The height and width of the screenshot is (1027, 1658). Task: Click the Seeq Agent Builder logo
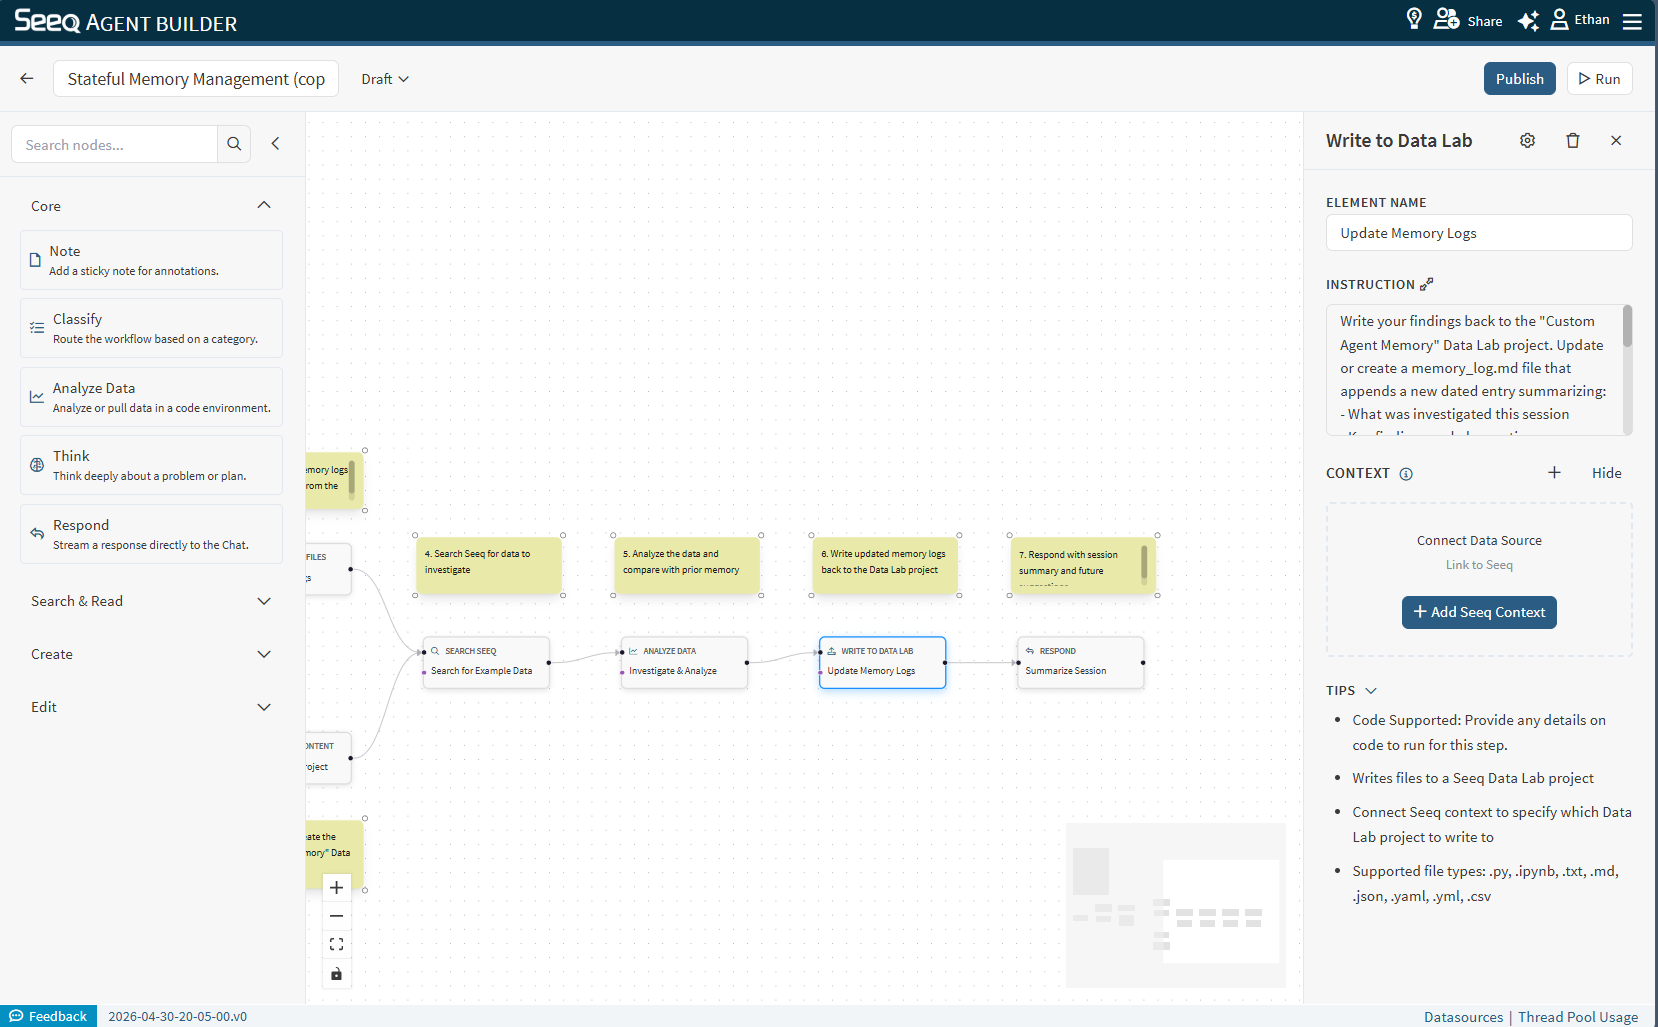pos(126,21)
